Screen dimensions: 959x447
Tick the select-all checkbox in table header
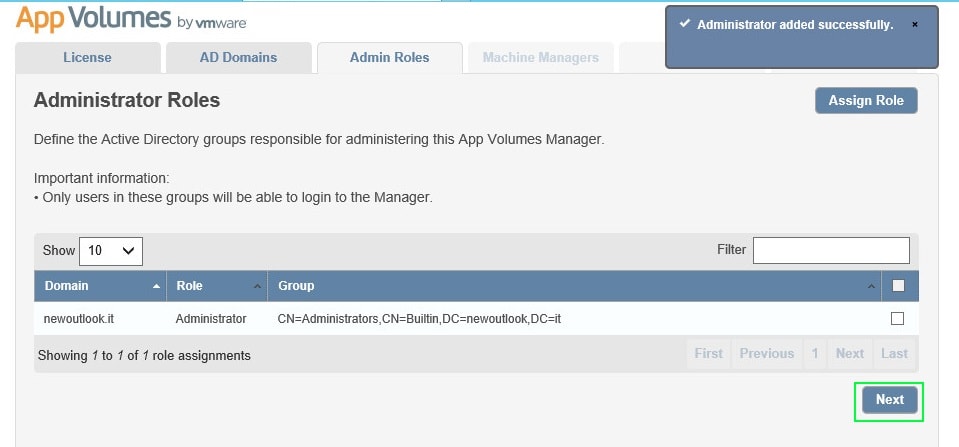pyautogui.click(x=897, y=286)
